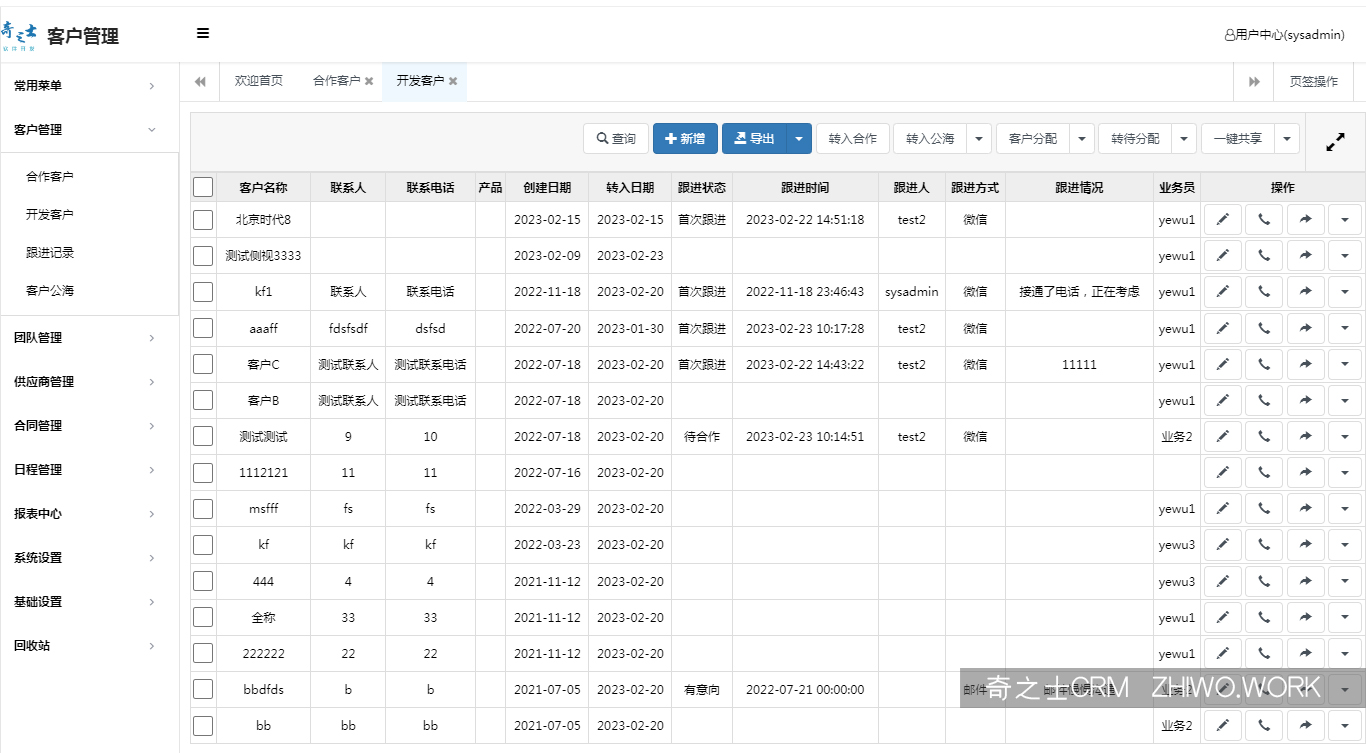Open fullscreen view with the expand arrows icon
Viewport: 1366px width, 753px height.
tap(1335, 141)
